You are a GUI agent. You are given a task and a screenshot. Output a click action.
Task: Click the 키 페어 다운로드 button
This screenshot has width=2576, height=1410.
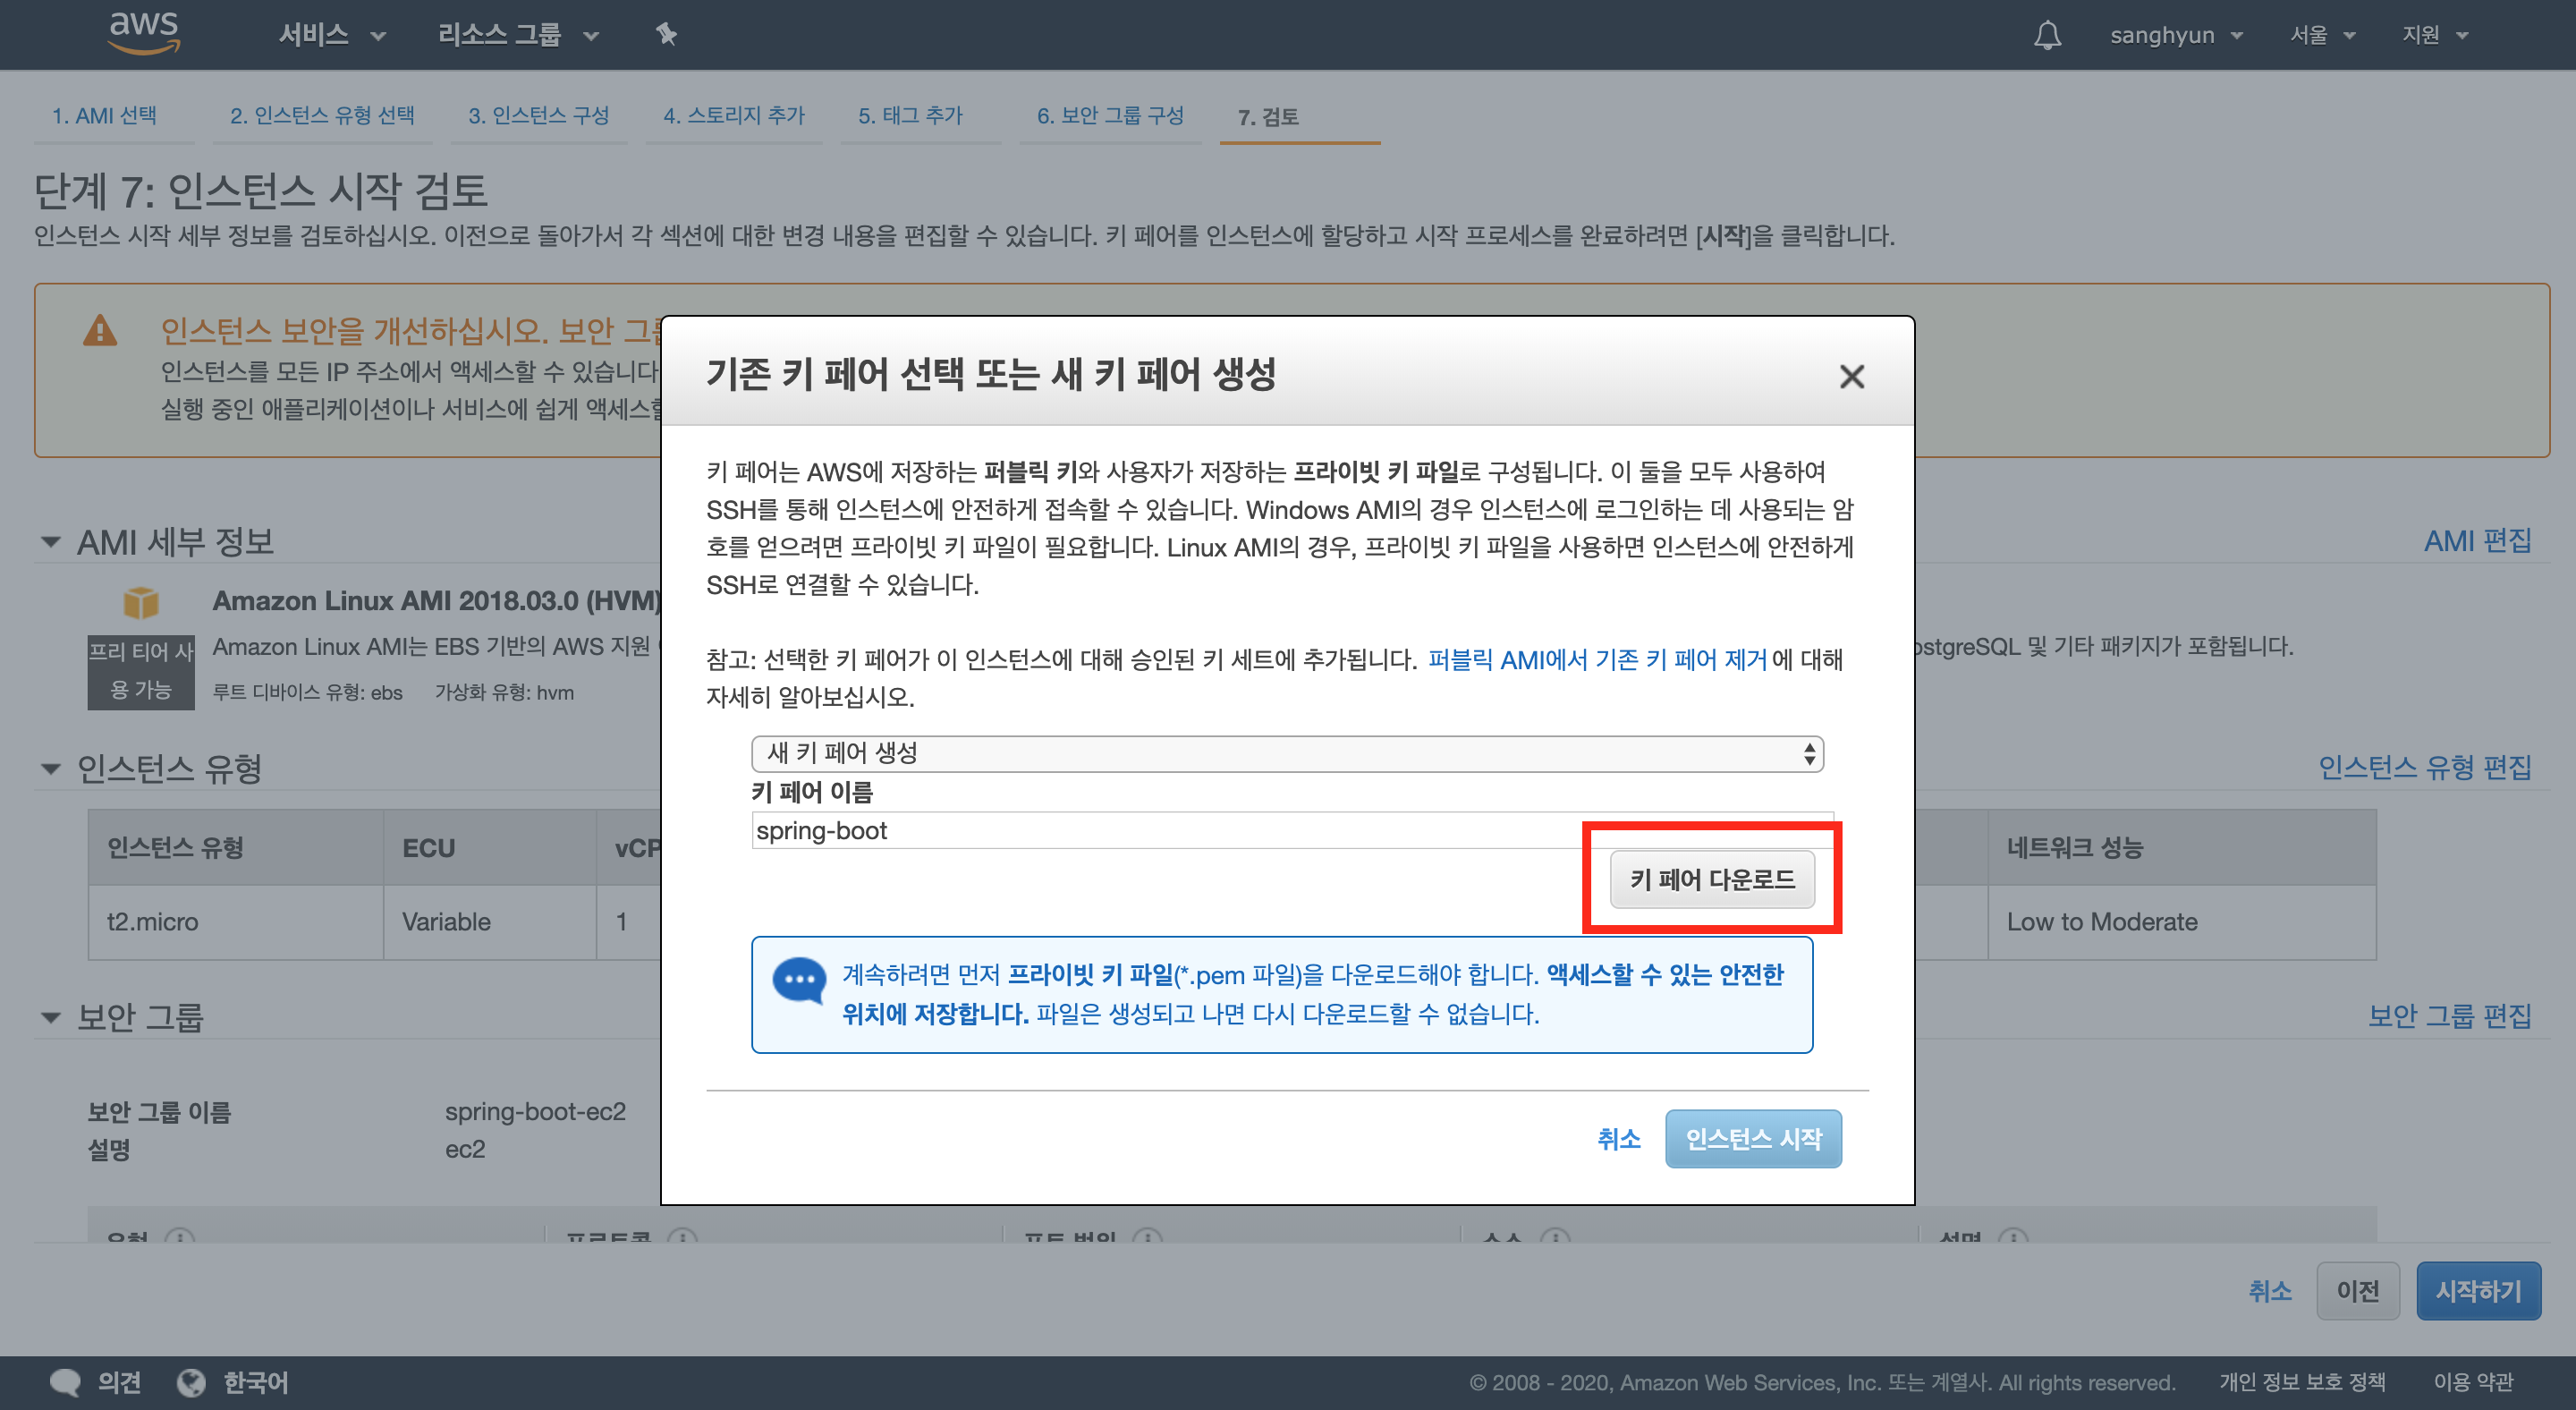(x=1711, y=879)
